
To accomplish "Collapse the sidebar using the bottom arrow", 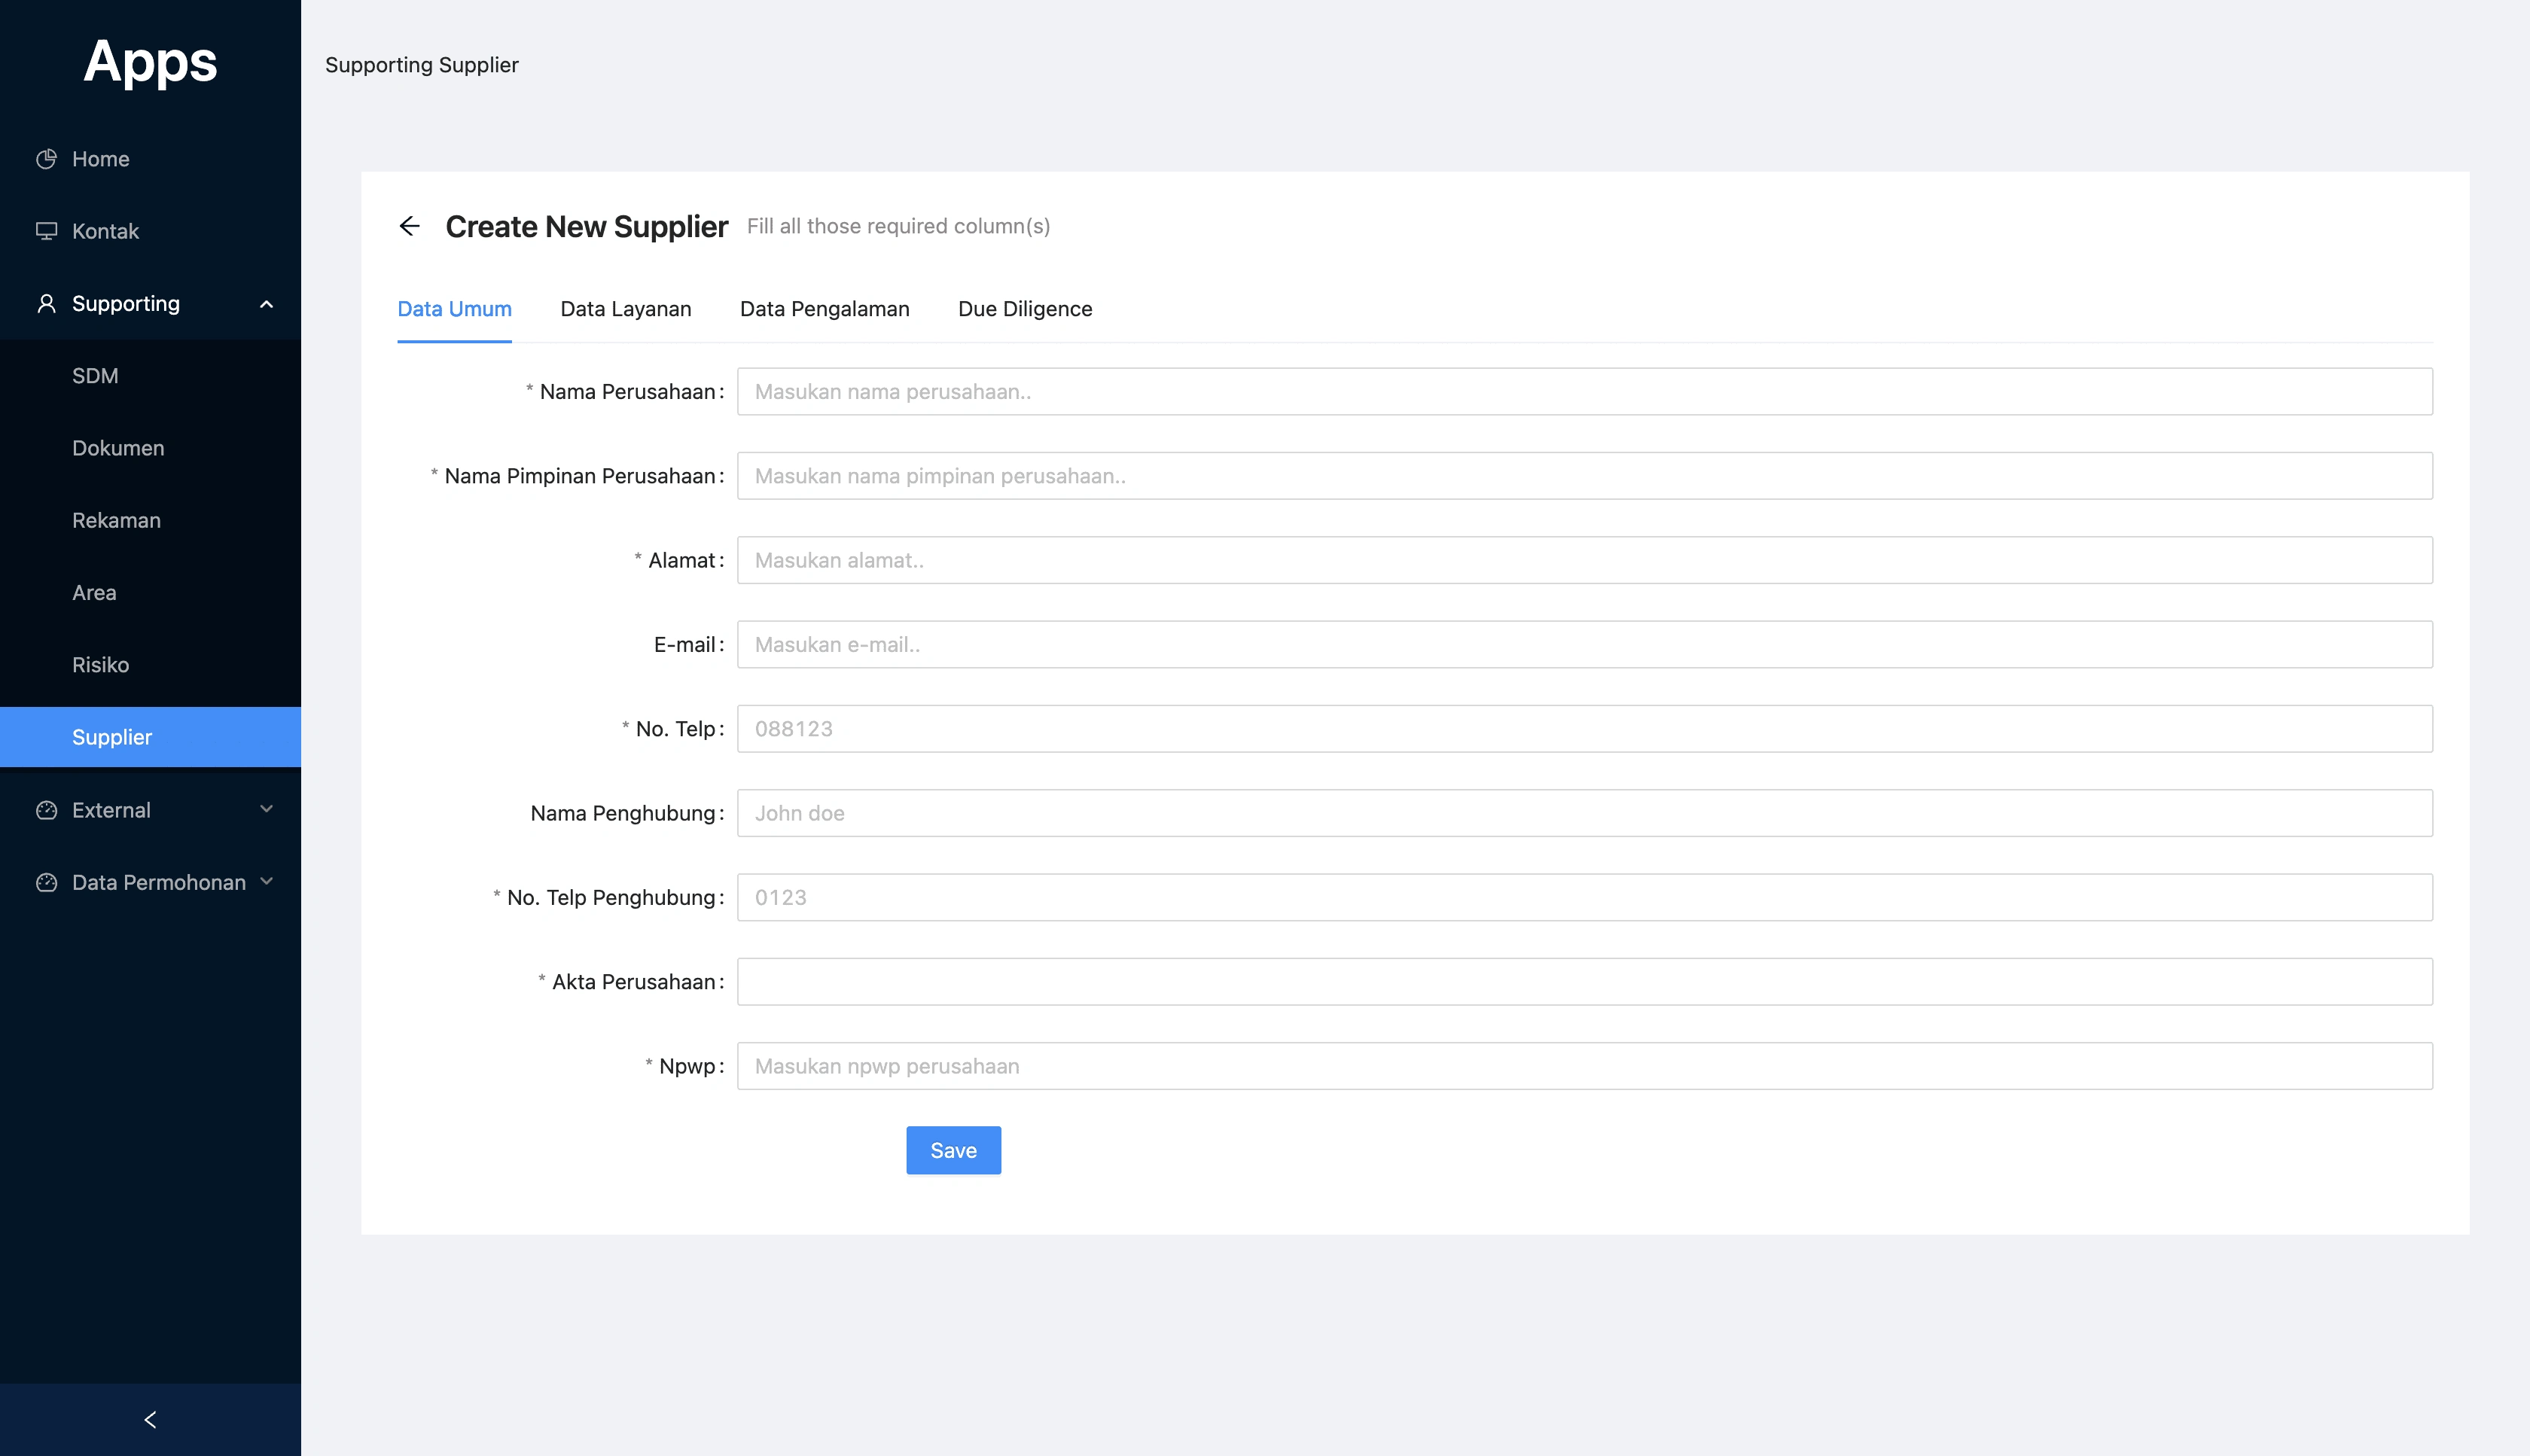I will click(150, 1419).
